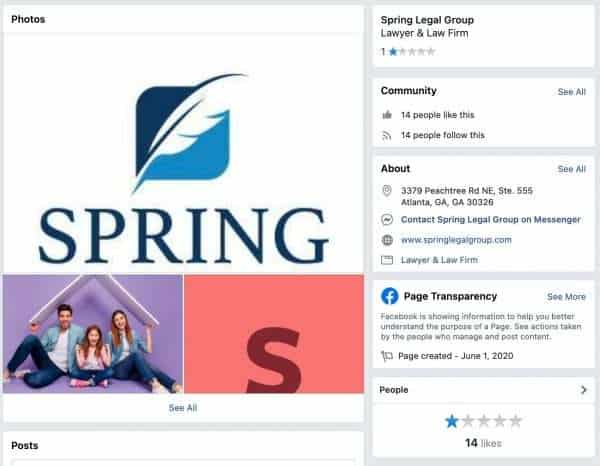Click the Messenger icon in the About section
The image size is (600, 466).
[387, 220]
